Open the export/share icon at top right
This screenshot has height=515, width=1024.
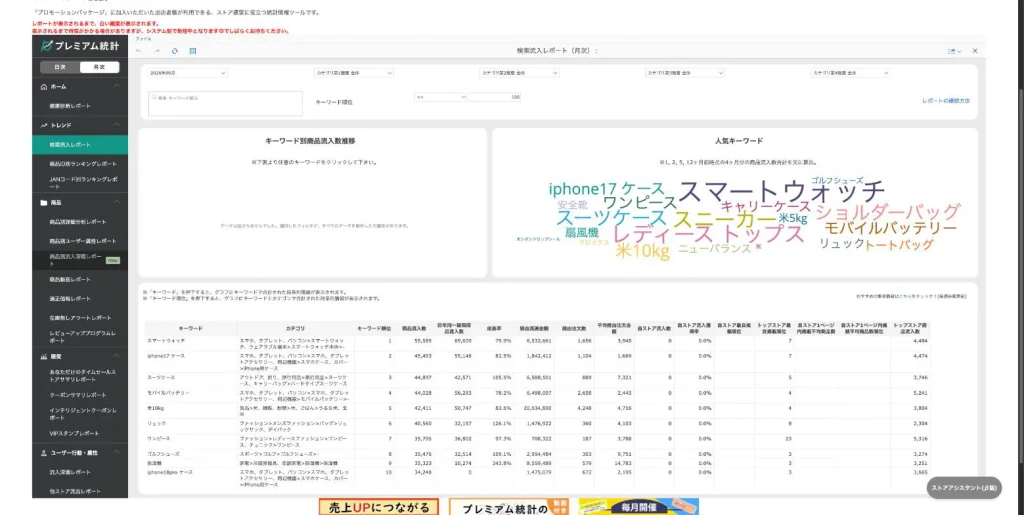pyautogui.click(x=952, y=51)
